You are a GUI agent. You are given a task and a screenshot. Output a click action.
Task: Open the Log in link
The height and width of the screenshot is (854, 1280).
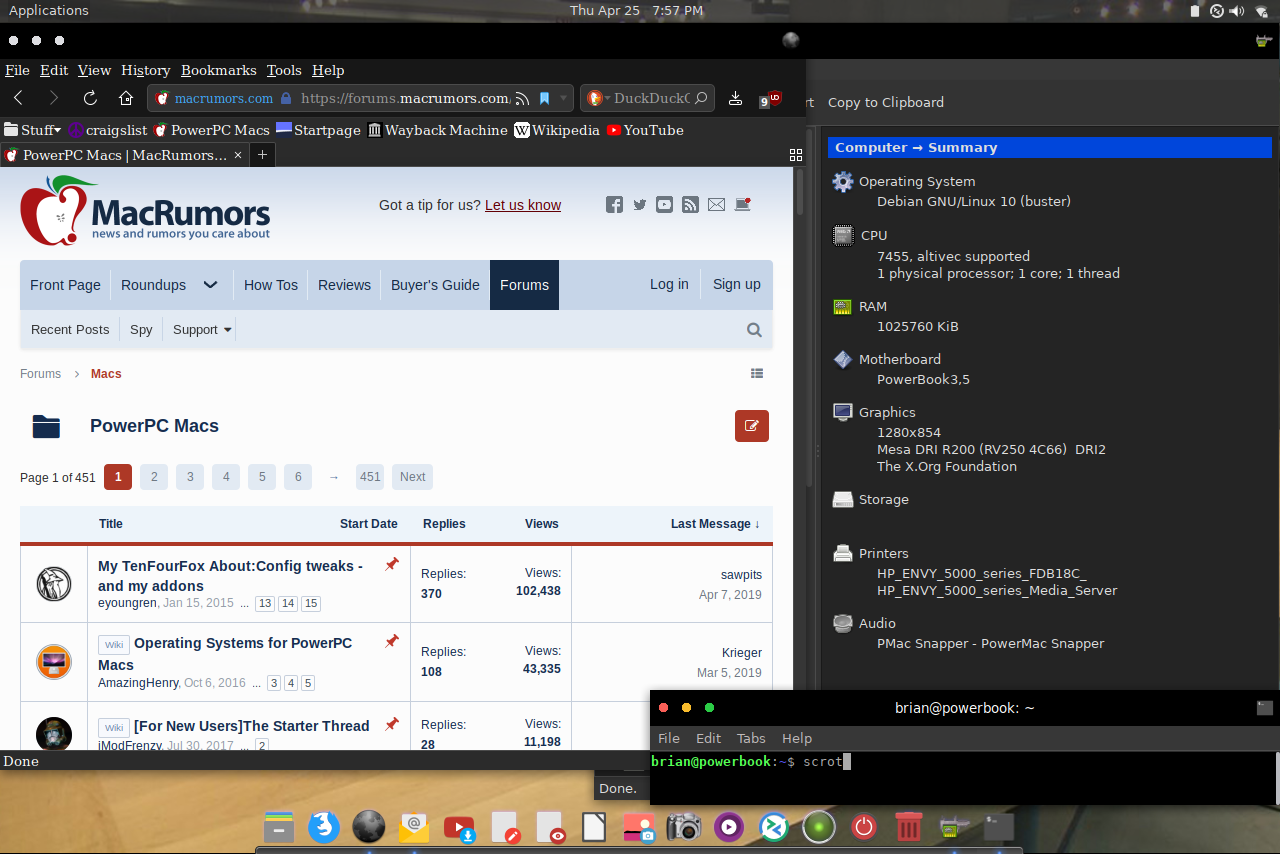pos(669,284)
